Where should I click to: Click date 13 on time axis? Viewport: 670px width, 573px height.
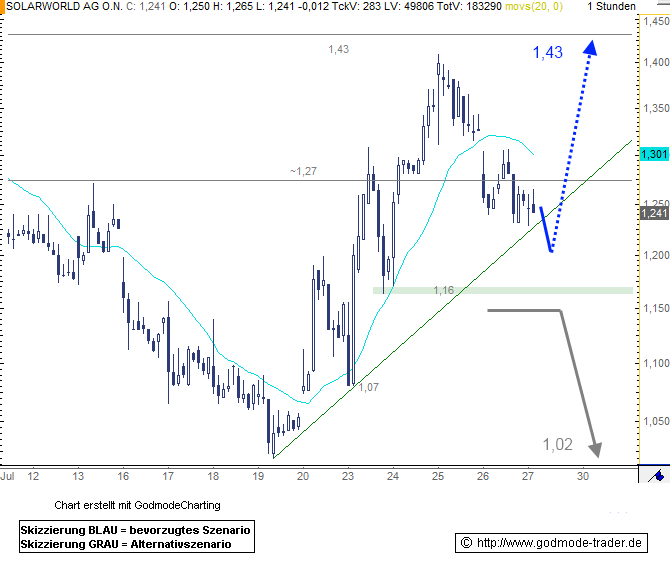[x=78, y=476]
